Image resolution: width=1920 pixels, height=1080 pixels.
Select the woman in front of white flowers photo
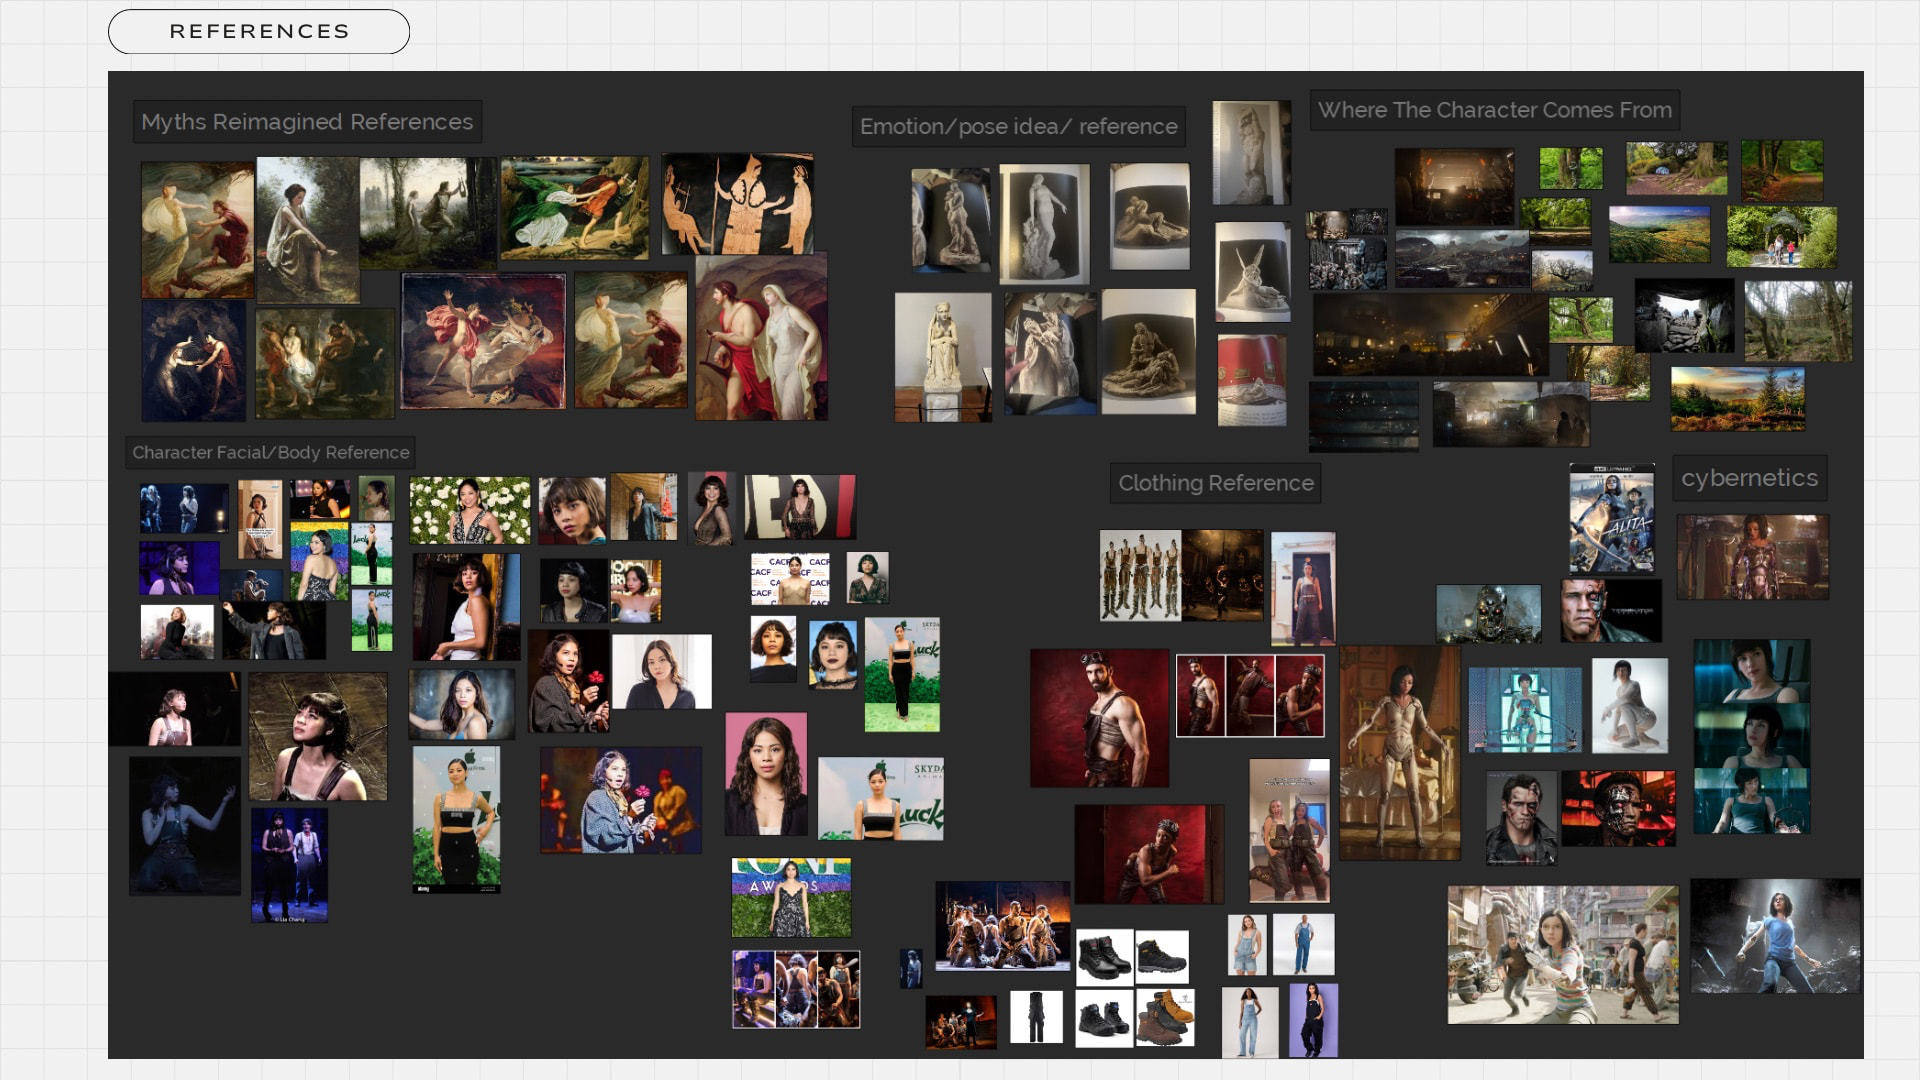pyautogui.click(x=470, y=510)
